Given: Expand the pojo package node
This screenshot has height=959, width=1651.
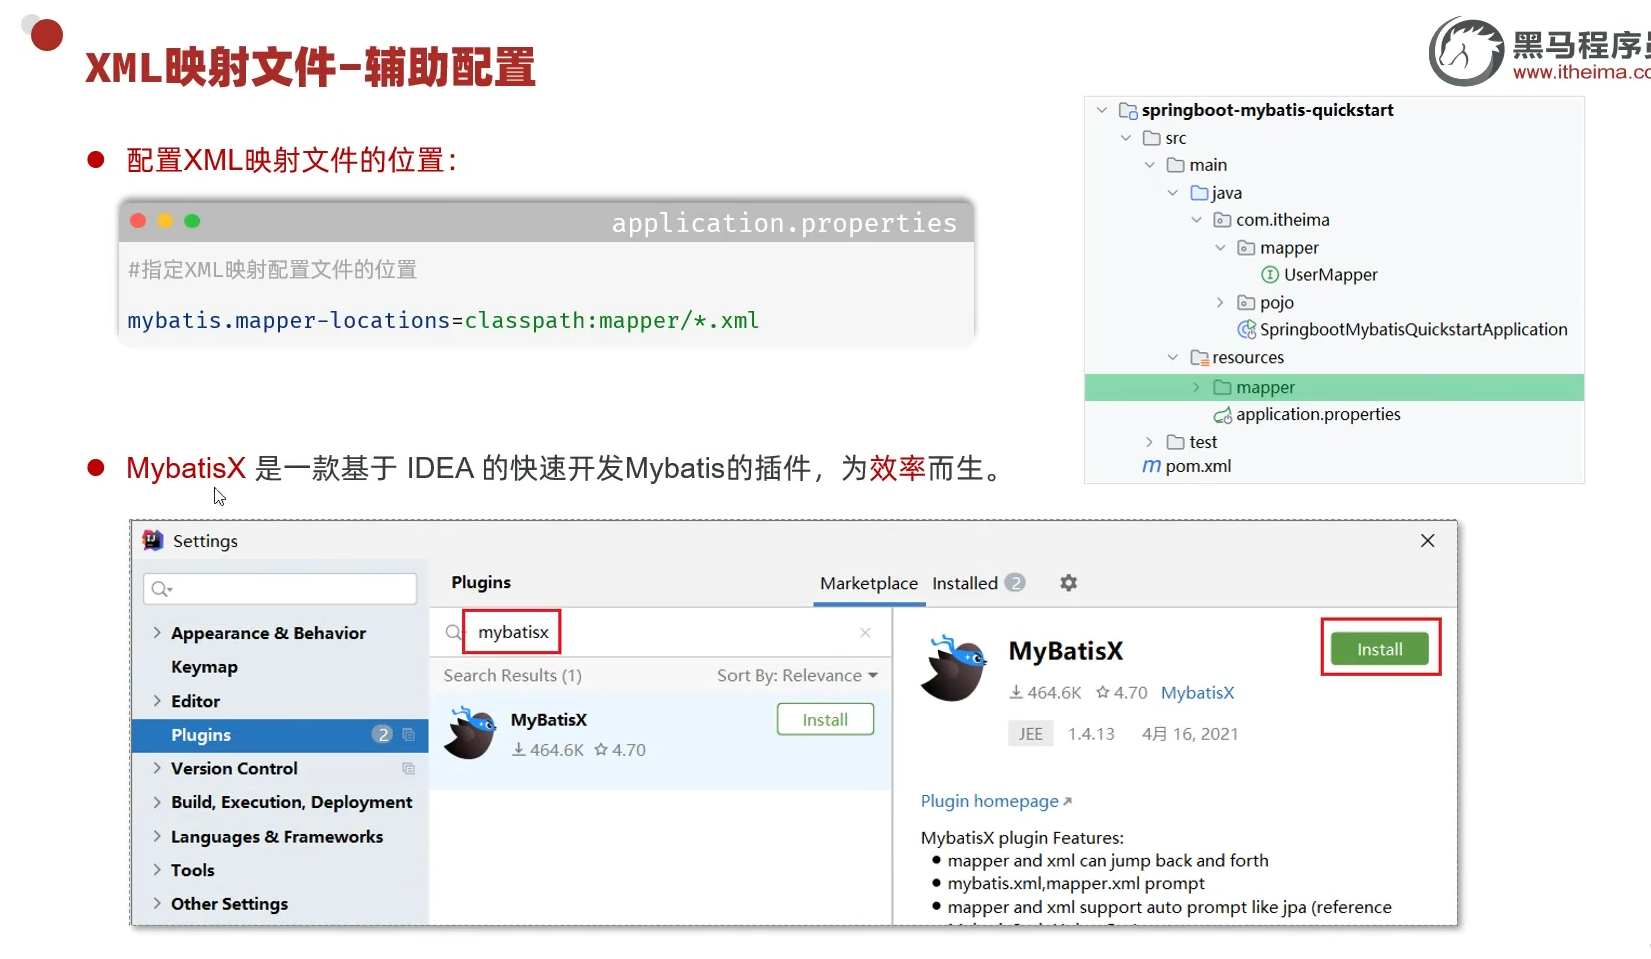Looking at the screenshot, I should (x=1220, y=302).
